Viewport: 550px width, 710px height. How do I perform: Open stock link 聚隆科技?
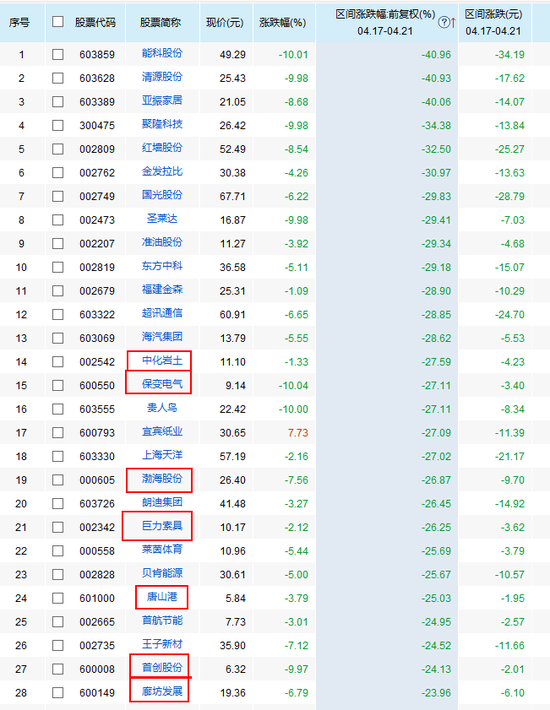point(162,124)
